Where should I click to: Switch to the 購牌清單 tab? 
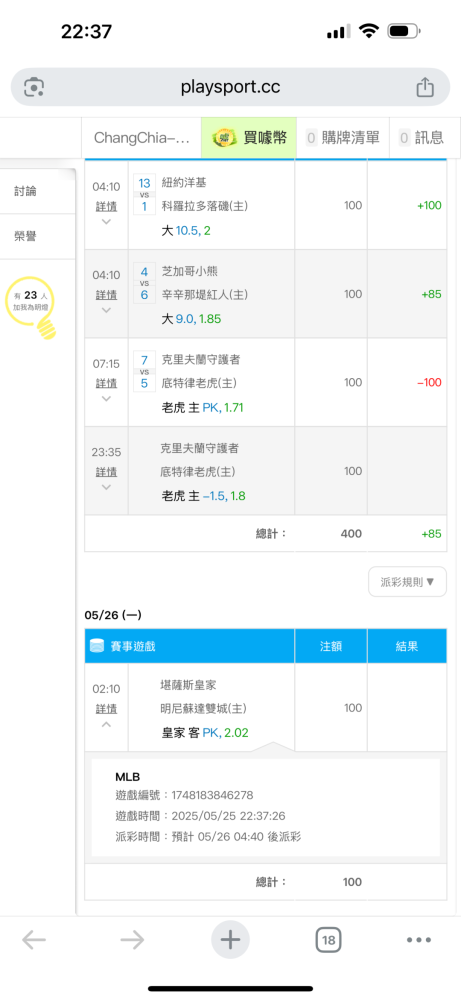[x=342, y=137]
